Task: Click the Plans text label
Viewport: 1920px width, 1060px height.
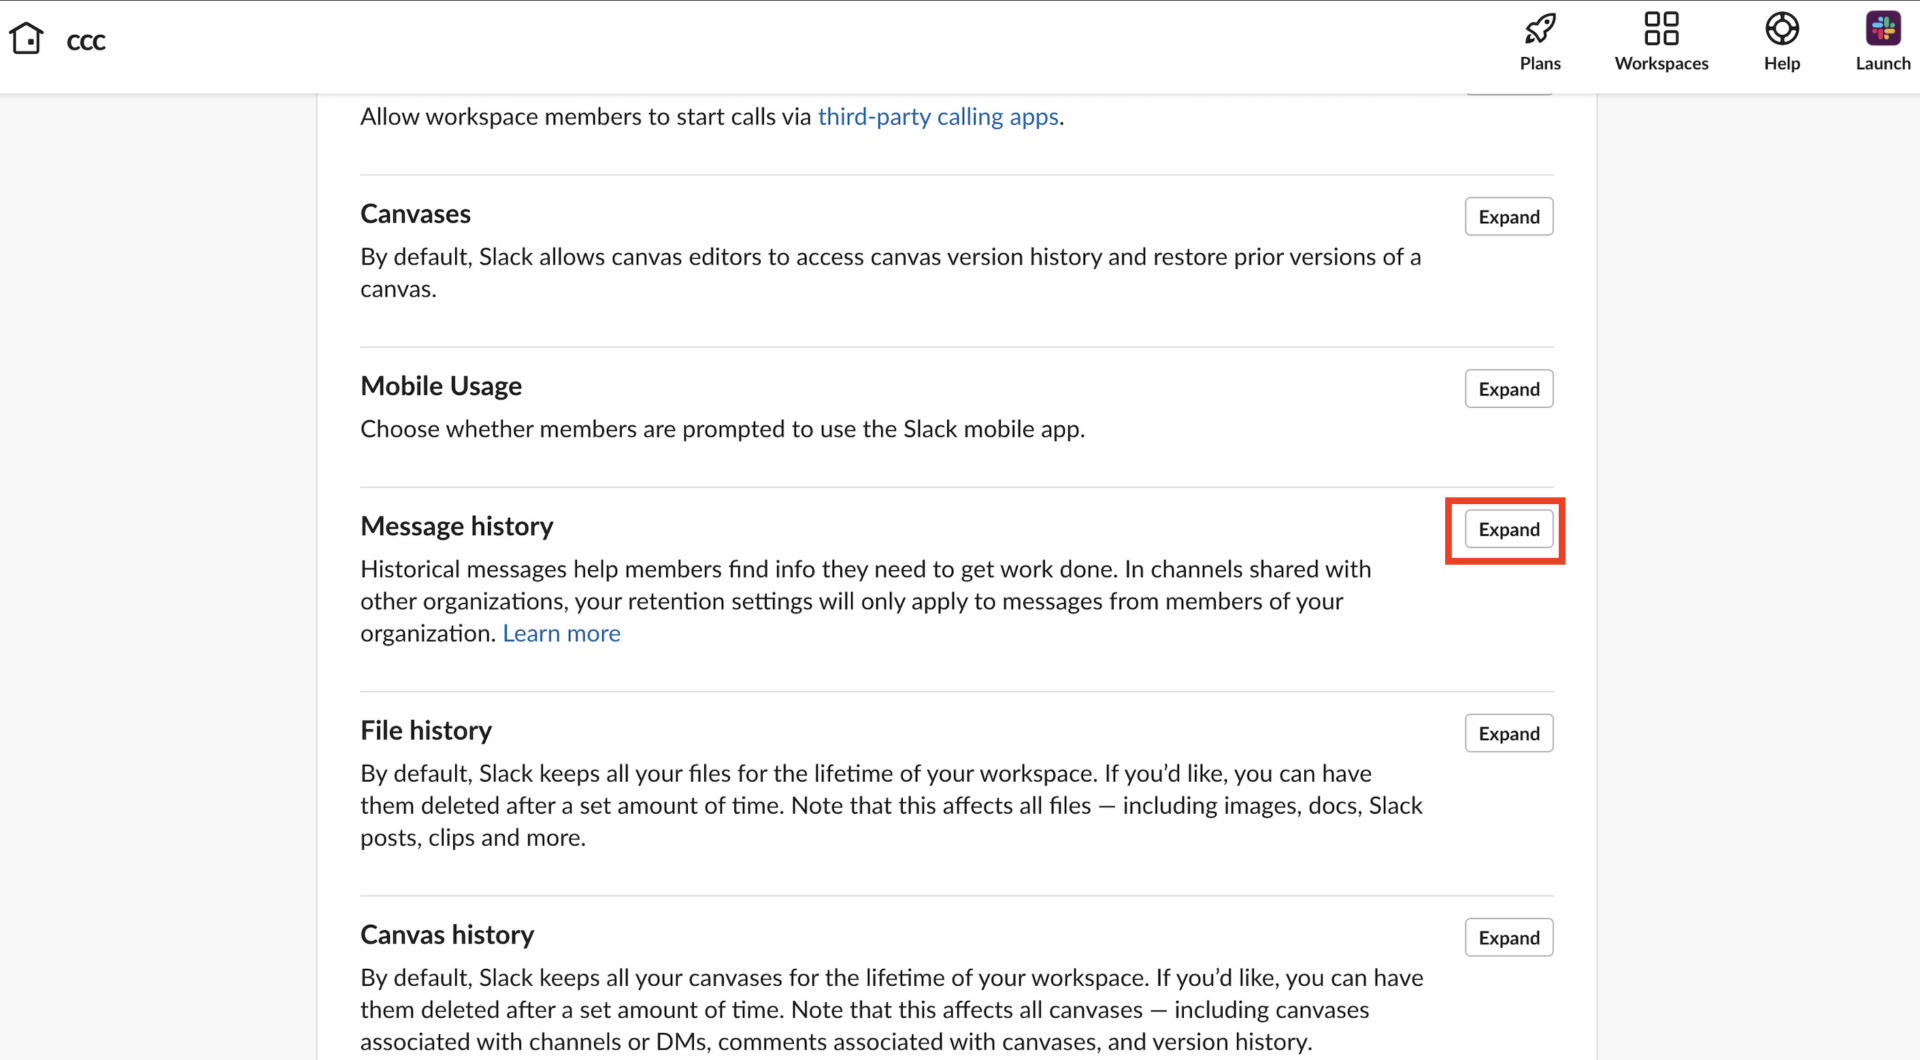Action: pyautogui.click(x=1540, y=63)
